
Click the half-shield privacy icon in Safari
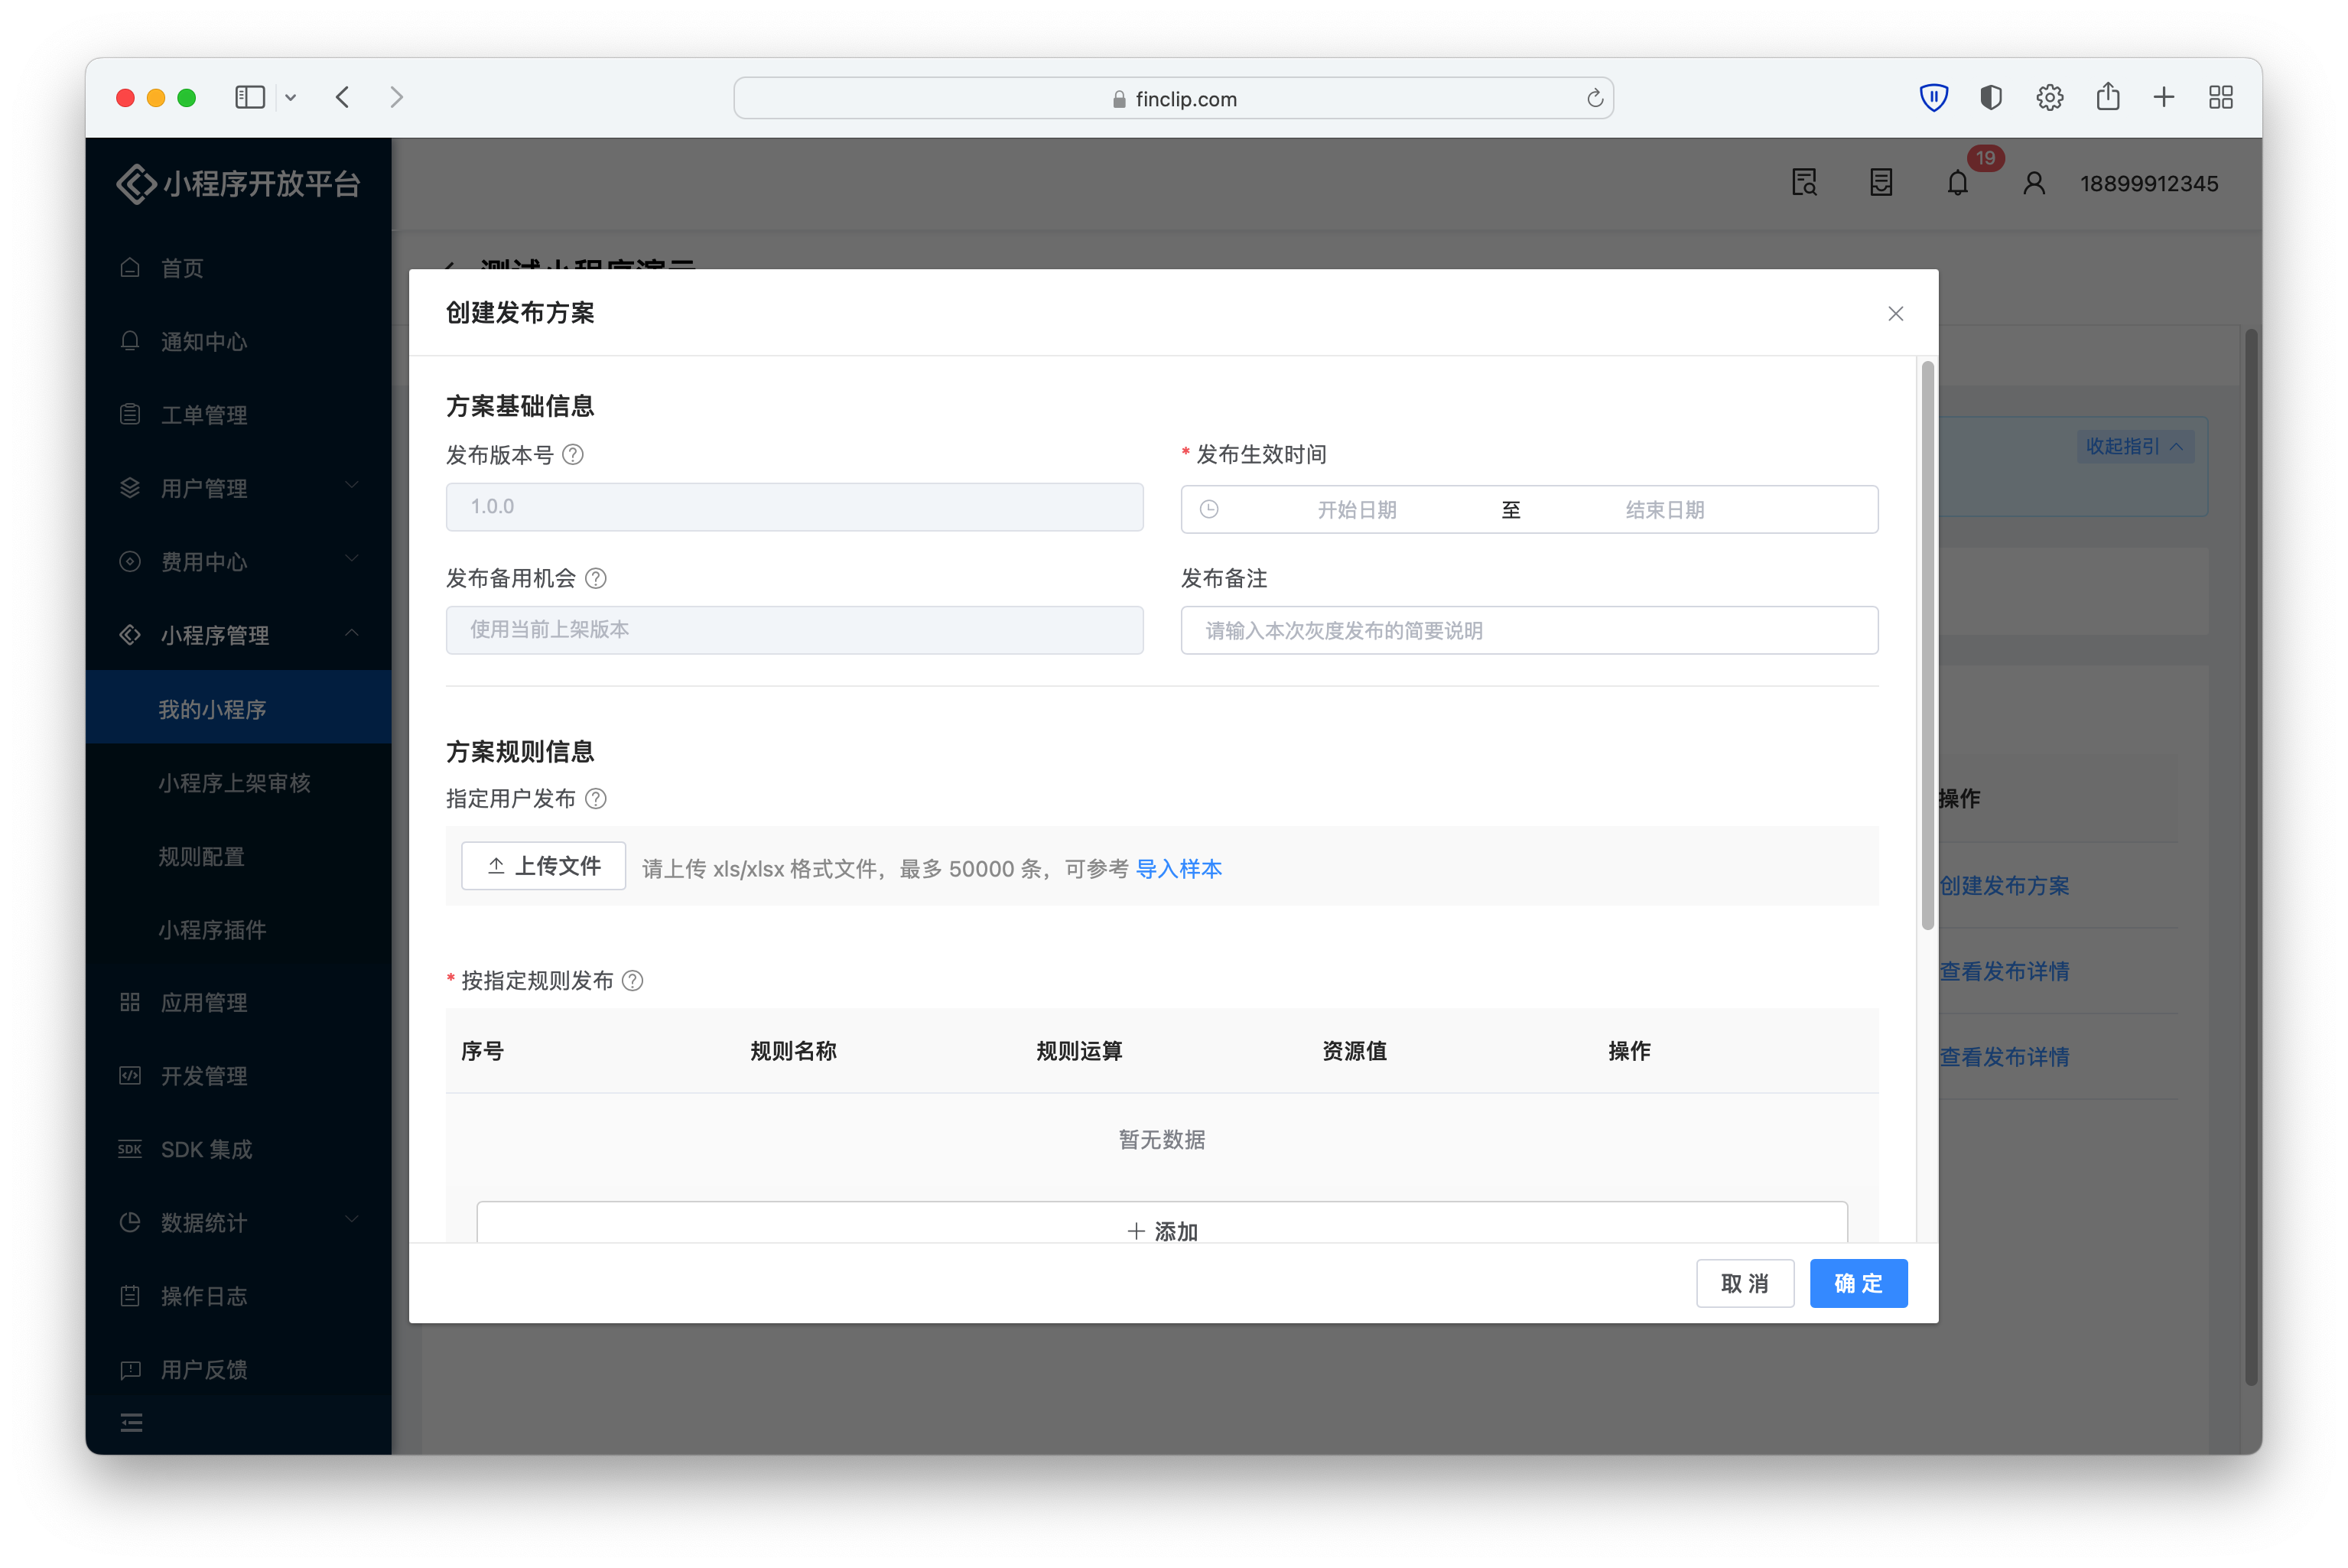1991,97
